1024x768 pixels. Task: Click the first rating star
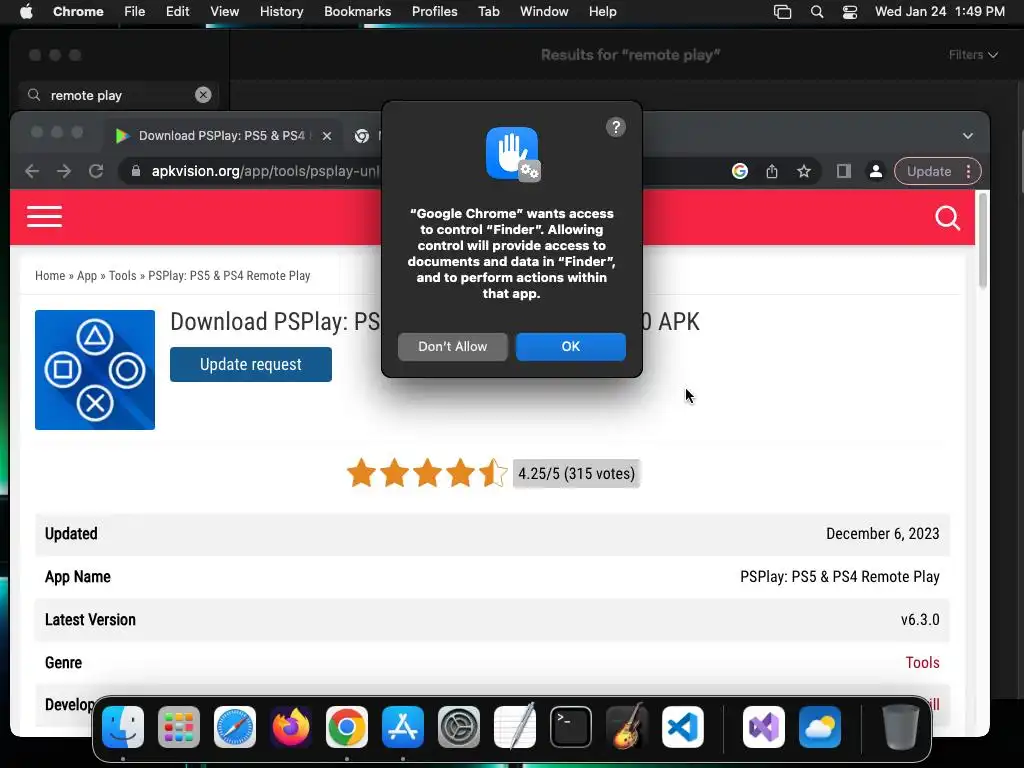(361, 473)
